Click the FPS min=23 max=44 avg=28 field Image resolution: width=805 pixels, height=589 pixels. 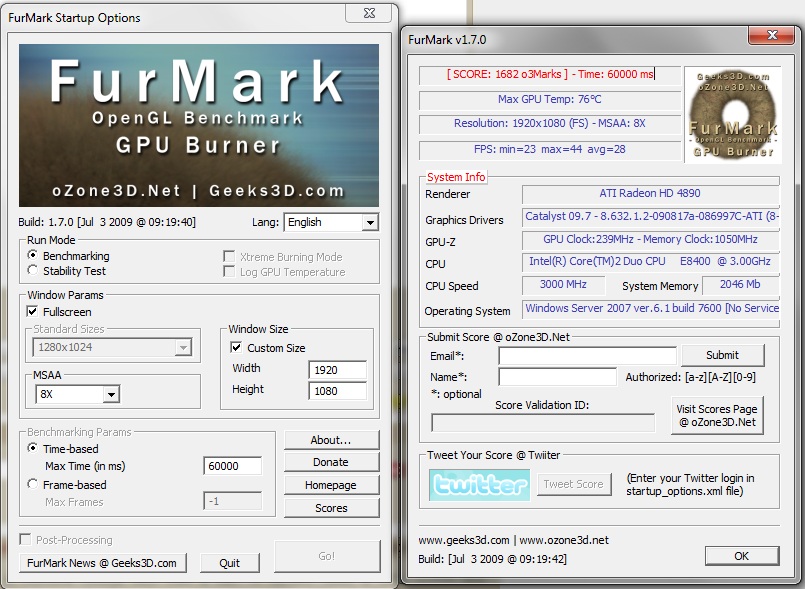550,149
